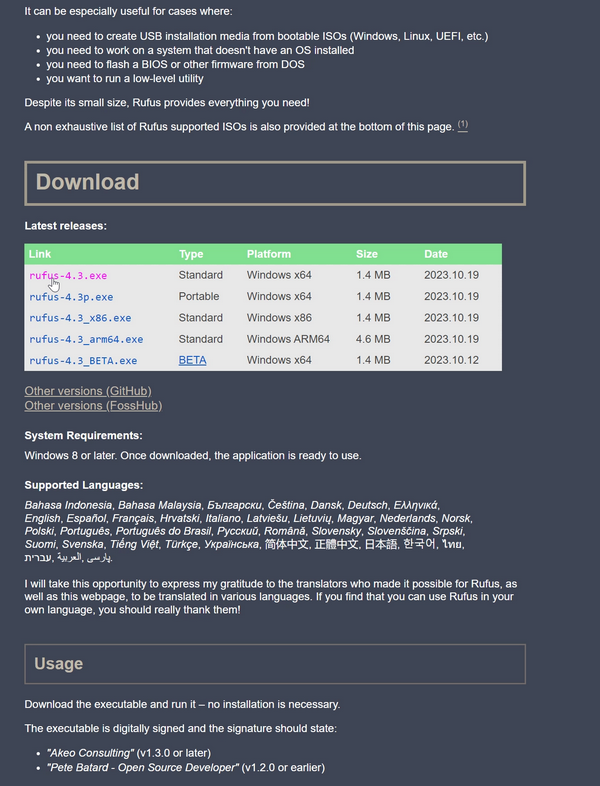This screenshot has width=600, height=786.
Task: Open the BETA link in Type column
Action: 192,360
